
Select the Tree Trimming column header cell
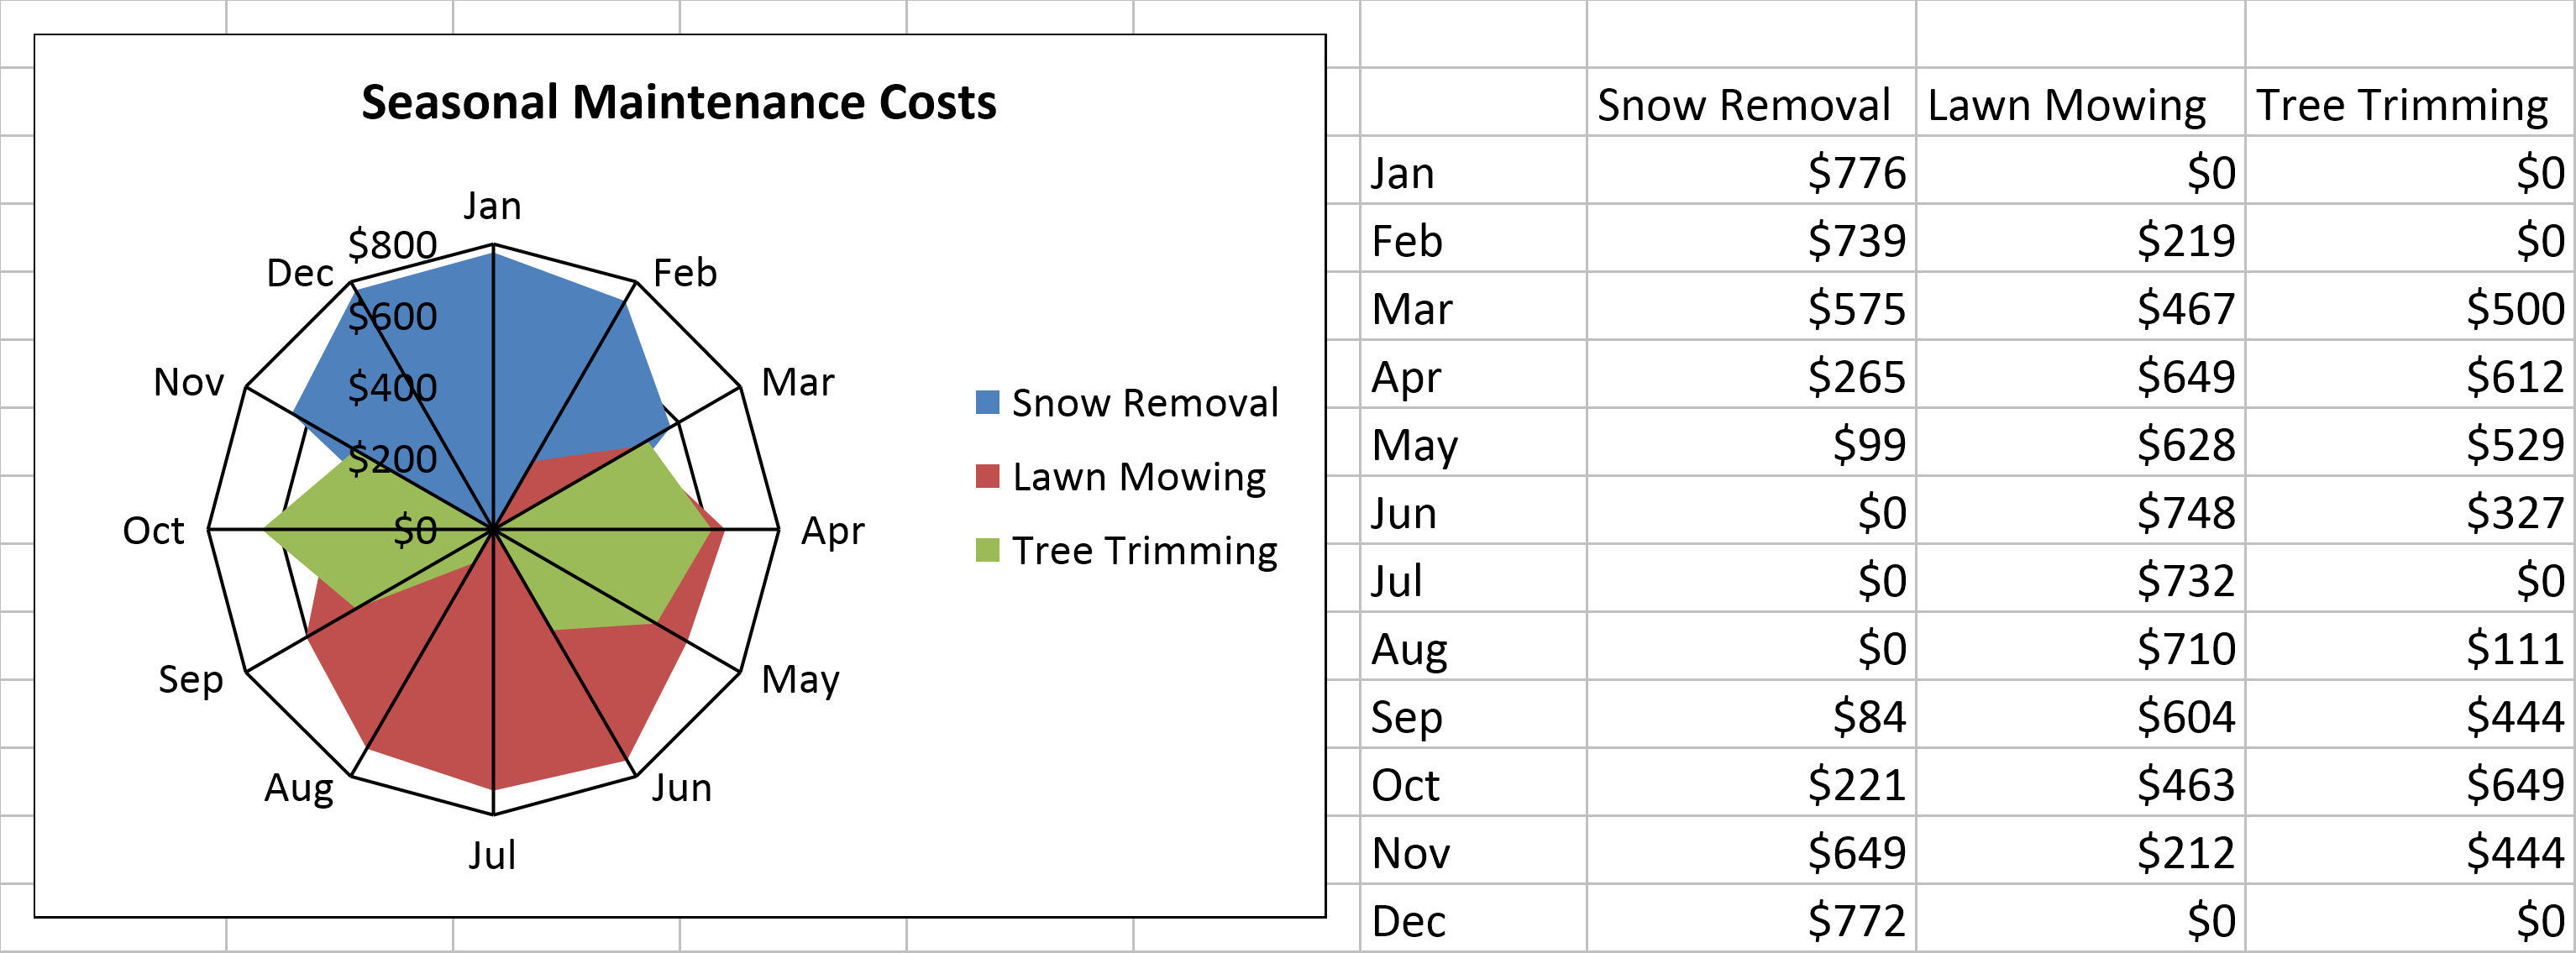(x=2408, y=104)
